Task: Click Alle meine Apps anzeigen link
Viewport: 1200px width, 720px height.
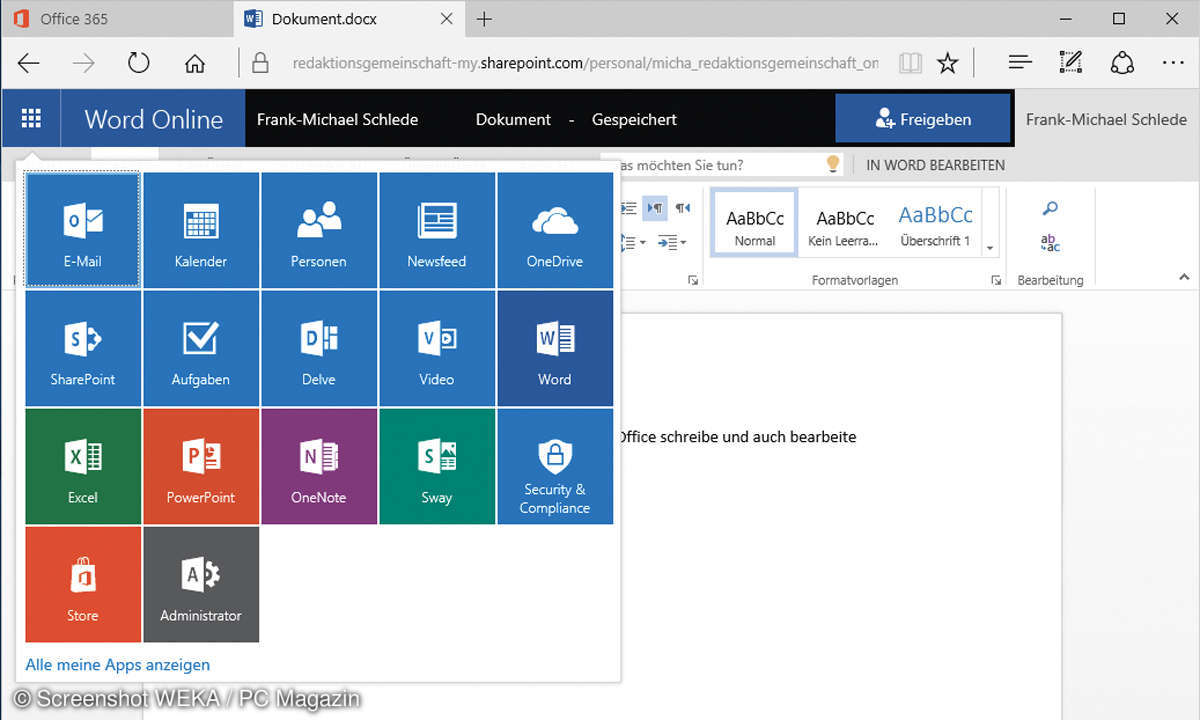Action: pos(118,664)
